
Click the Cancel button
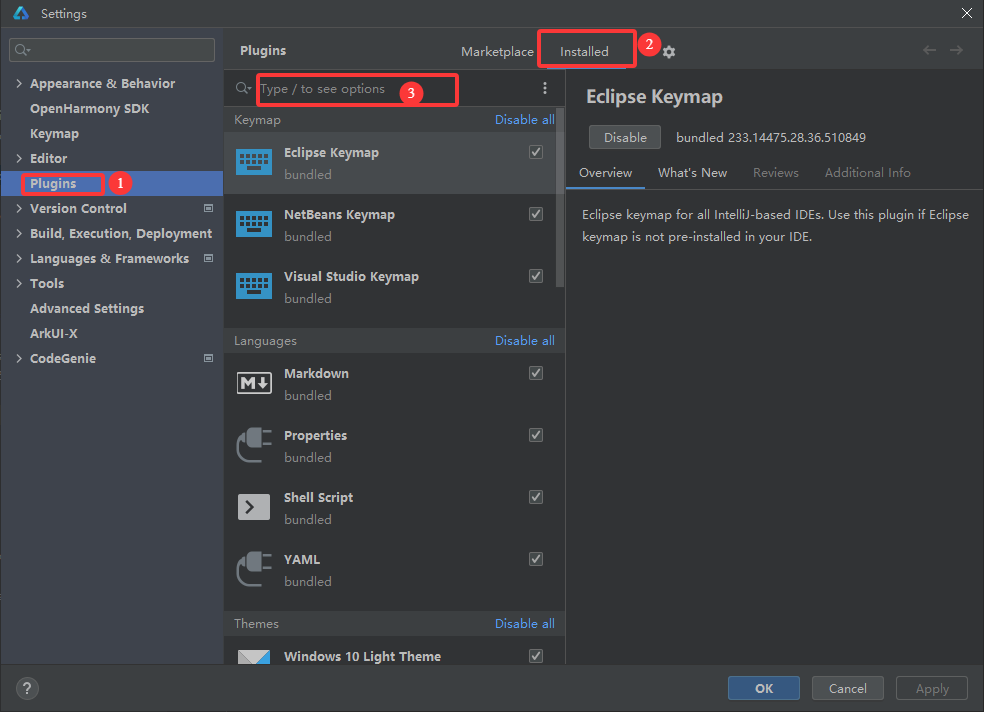pyautogui.click(x=848, y=688)
